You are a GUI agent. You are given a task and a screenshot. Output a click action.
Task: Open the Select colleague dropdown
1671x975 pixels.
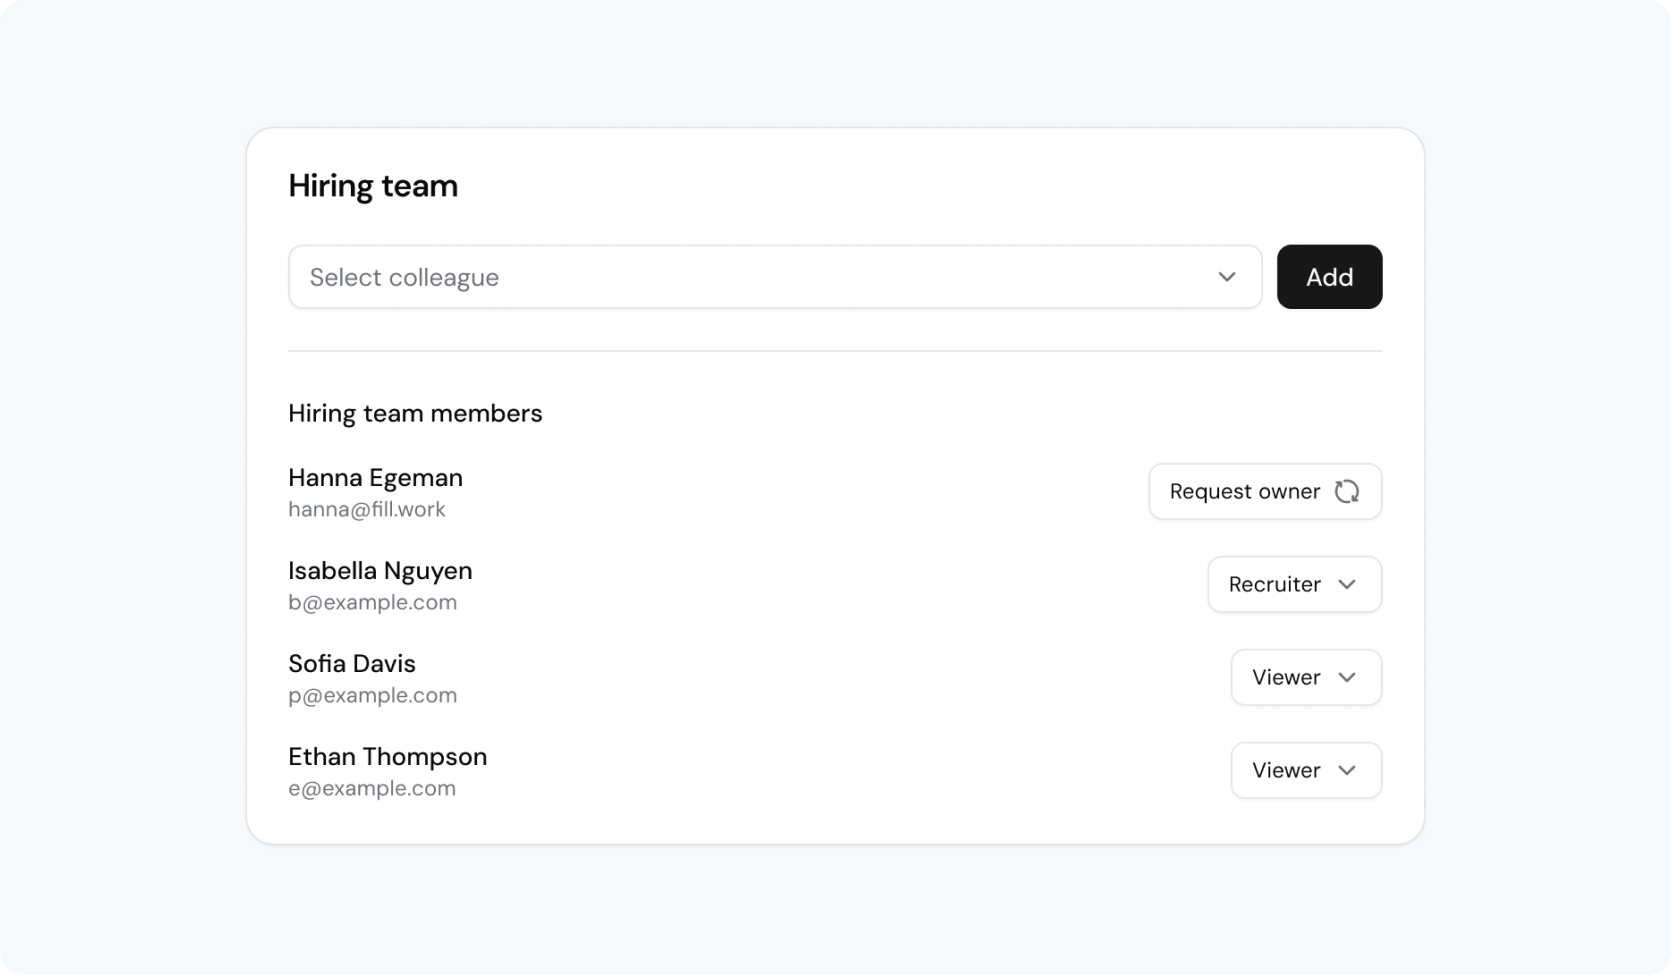coord(775,277)
